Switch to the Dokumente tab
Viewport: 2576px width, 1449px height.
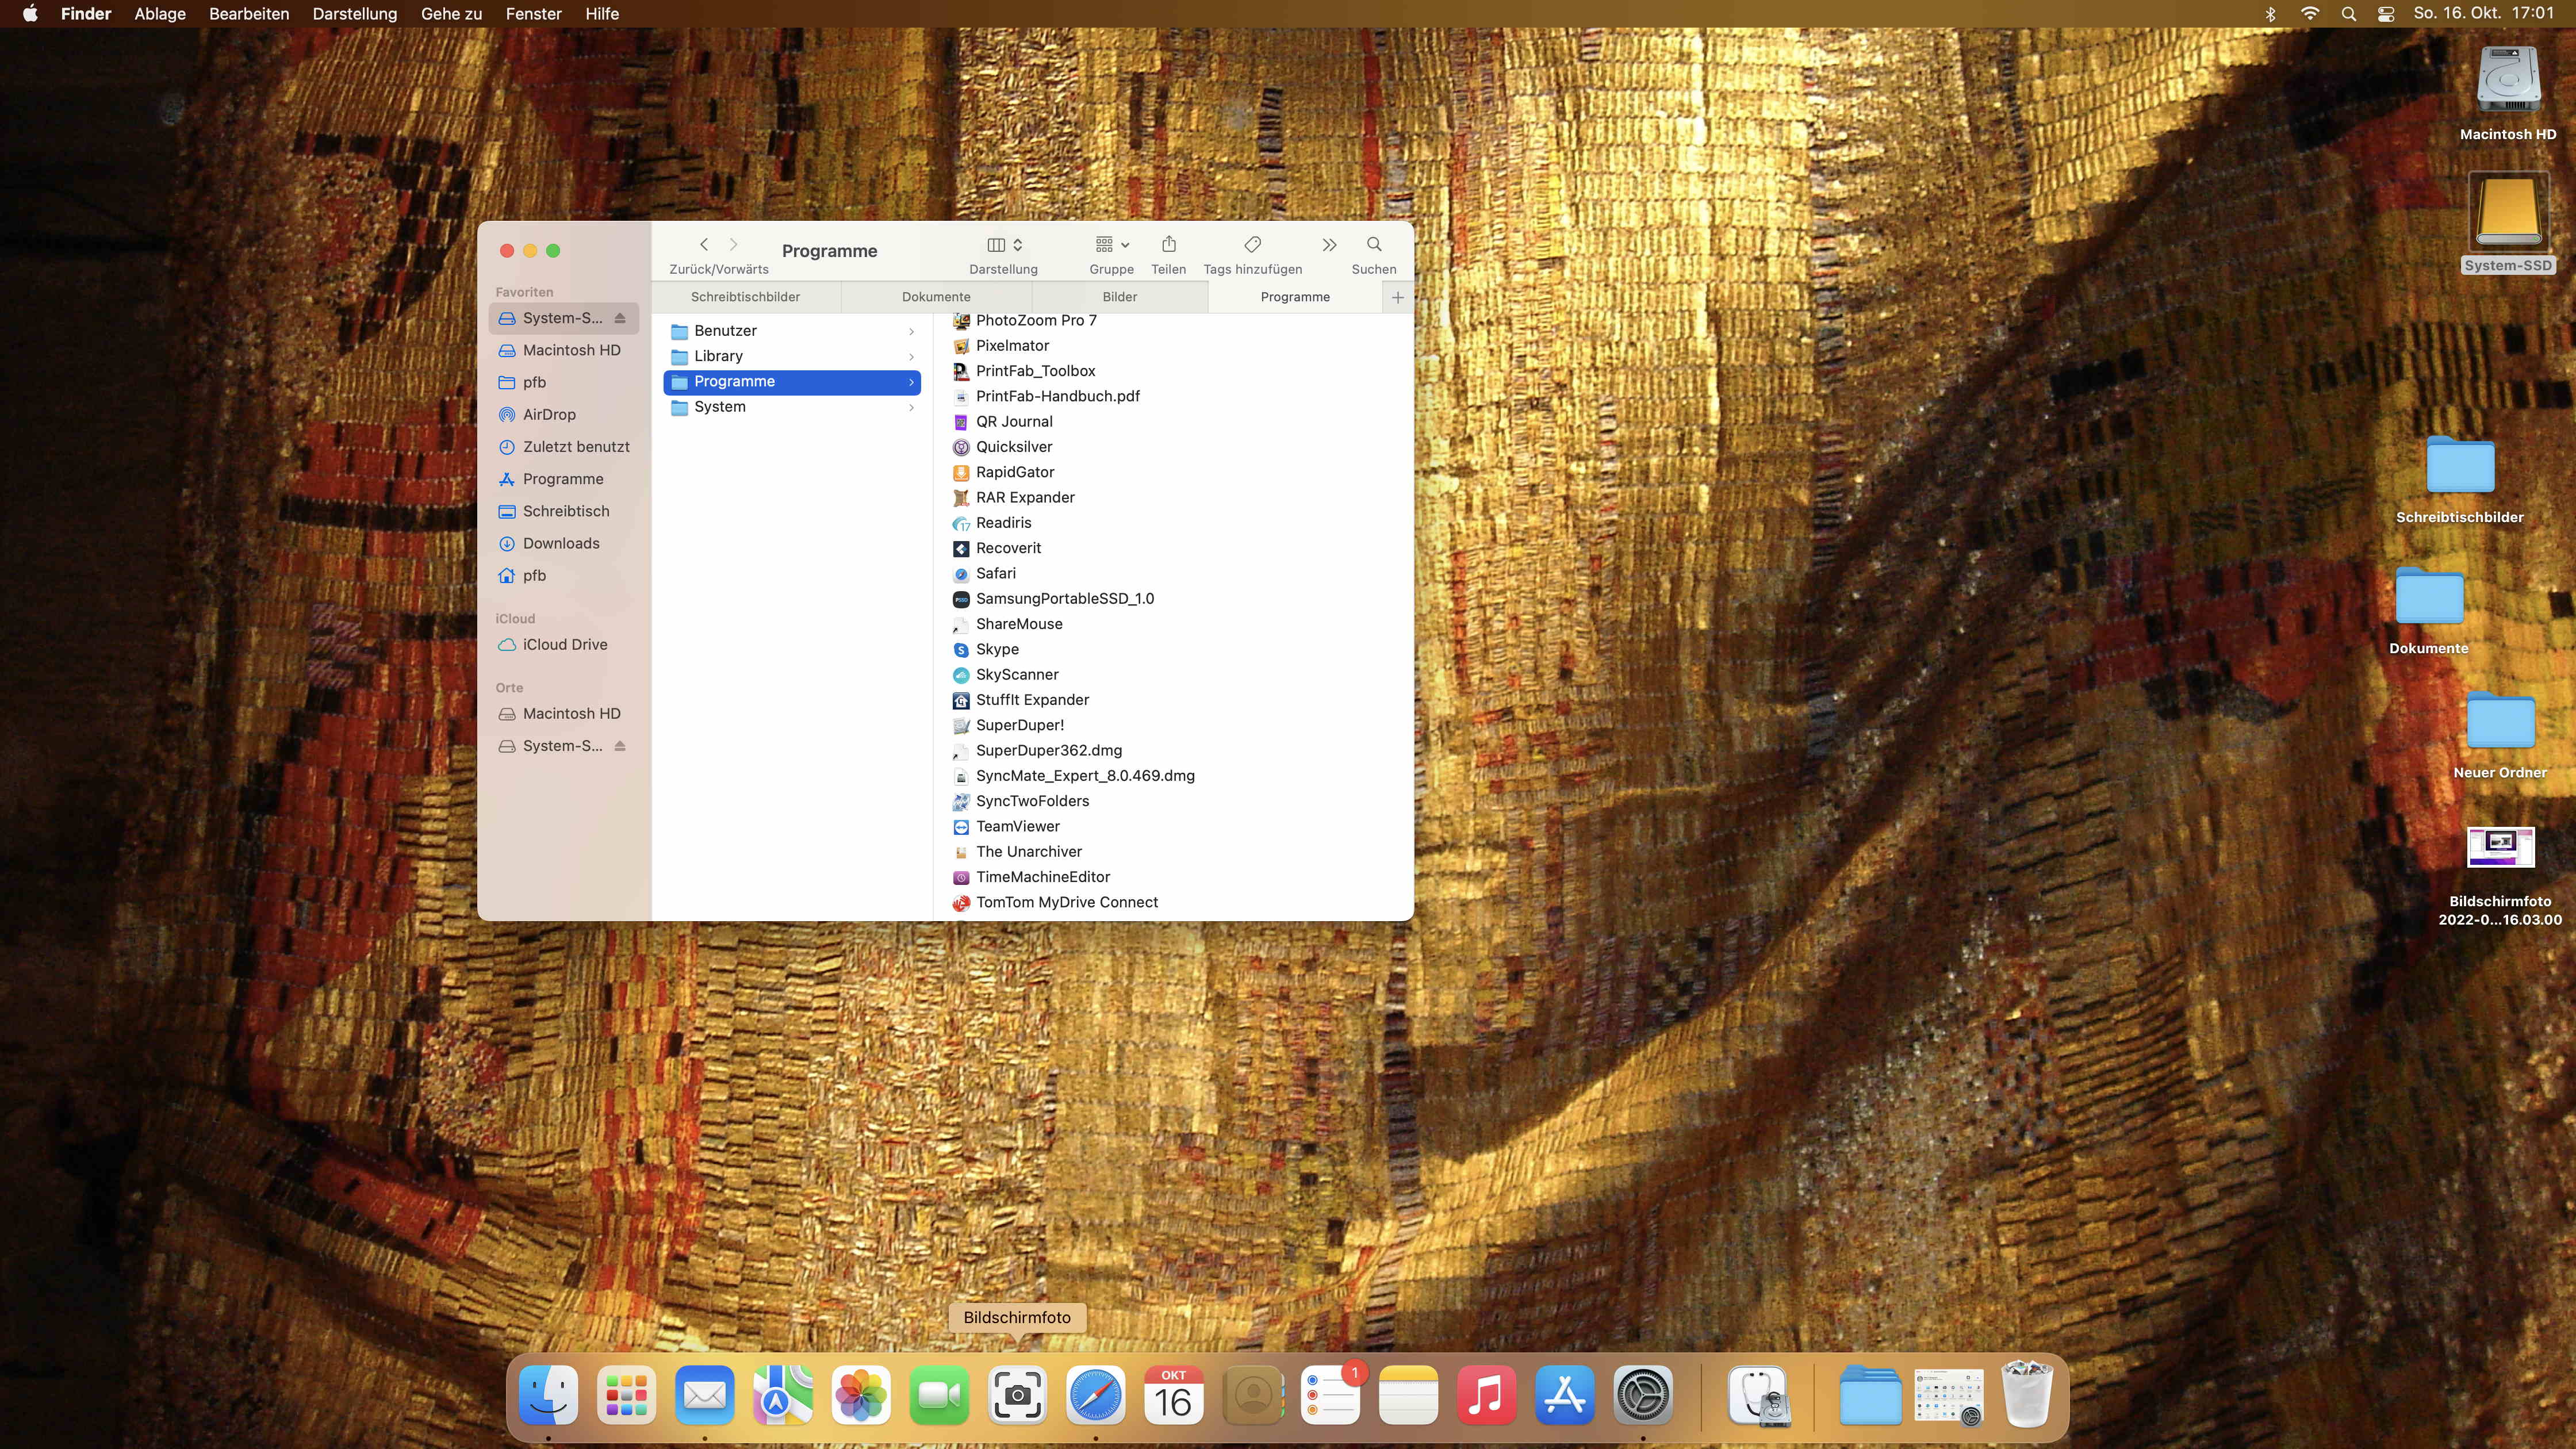(x=936, y=297)
